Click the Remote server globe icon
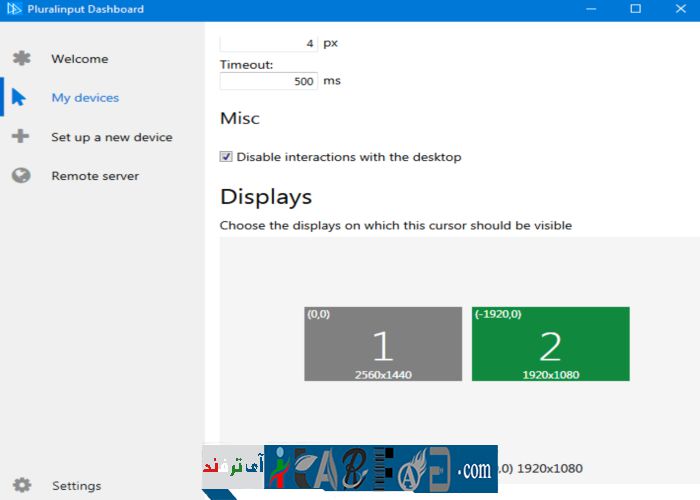Screen dimensions: 700x500 pos(21,176)
